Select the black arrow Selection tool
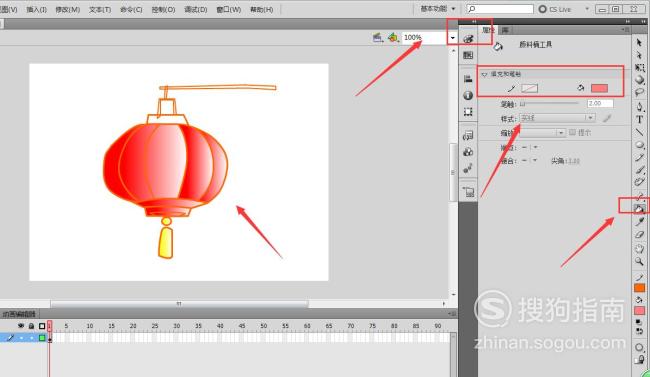The width and height of the screenshot is (650, 377). pos(639,42)
